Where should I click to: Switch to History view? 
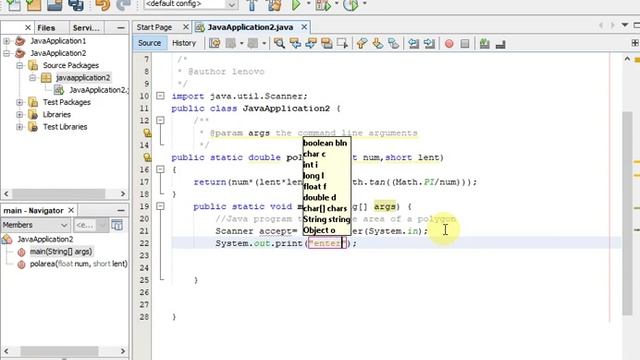[x=184, y=43]
